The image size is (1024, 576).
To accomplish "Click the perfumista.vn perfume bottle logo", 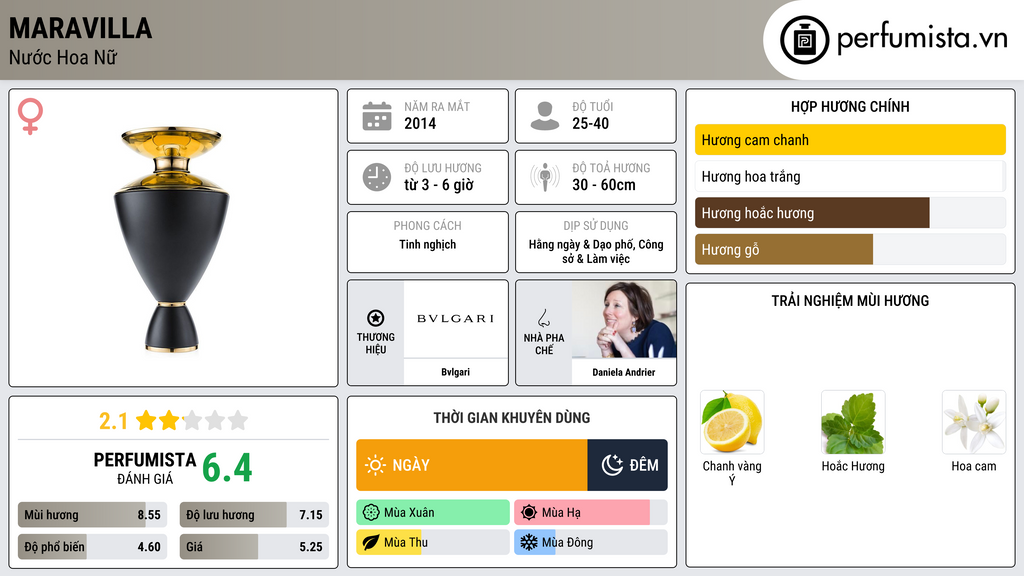I will tap(805, 40).
